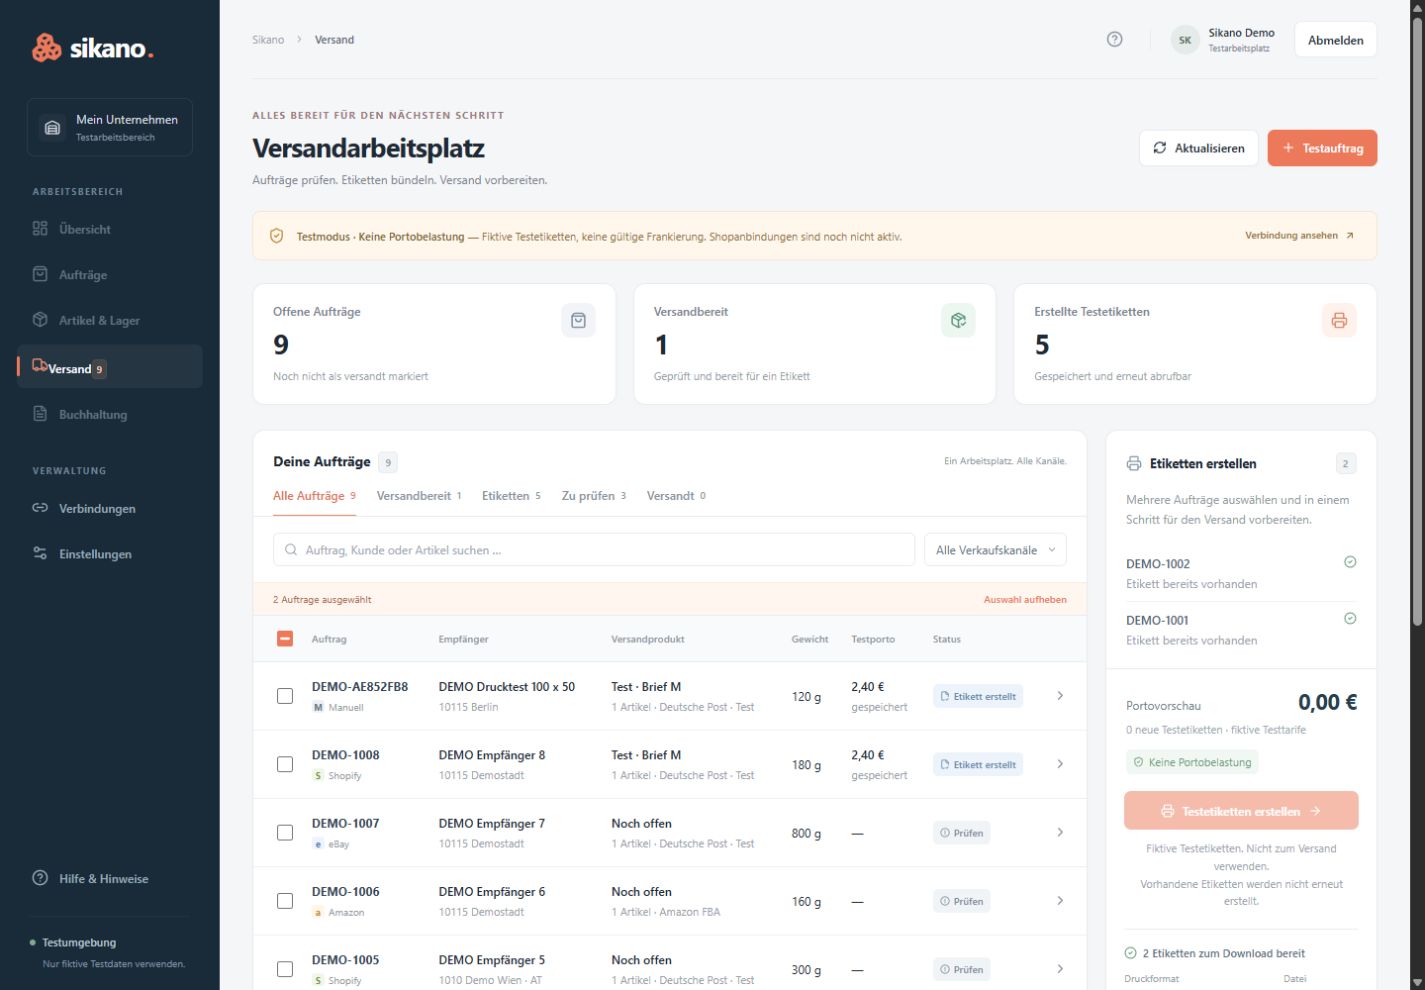1425x990 pixels.
Task: Click the order search input field
Action: 594,550
